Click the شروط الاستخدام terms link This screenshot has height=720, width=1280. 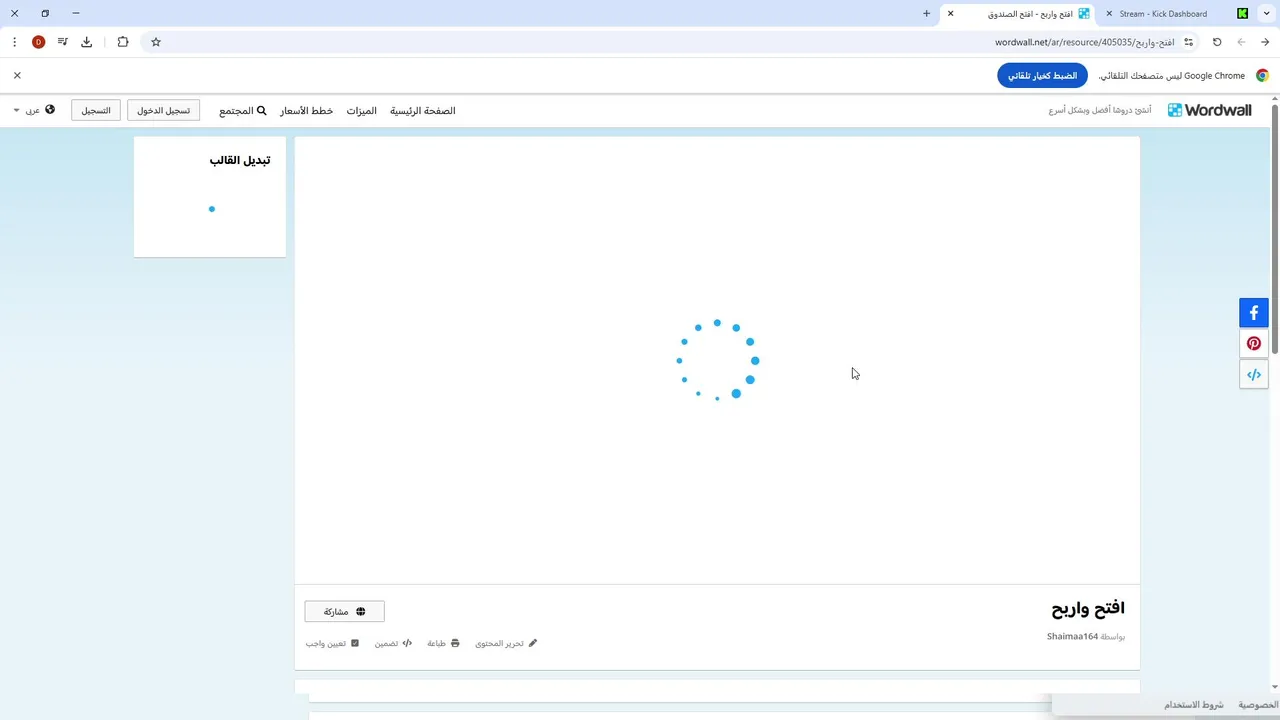[x=1194, y=705]
